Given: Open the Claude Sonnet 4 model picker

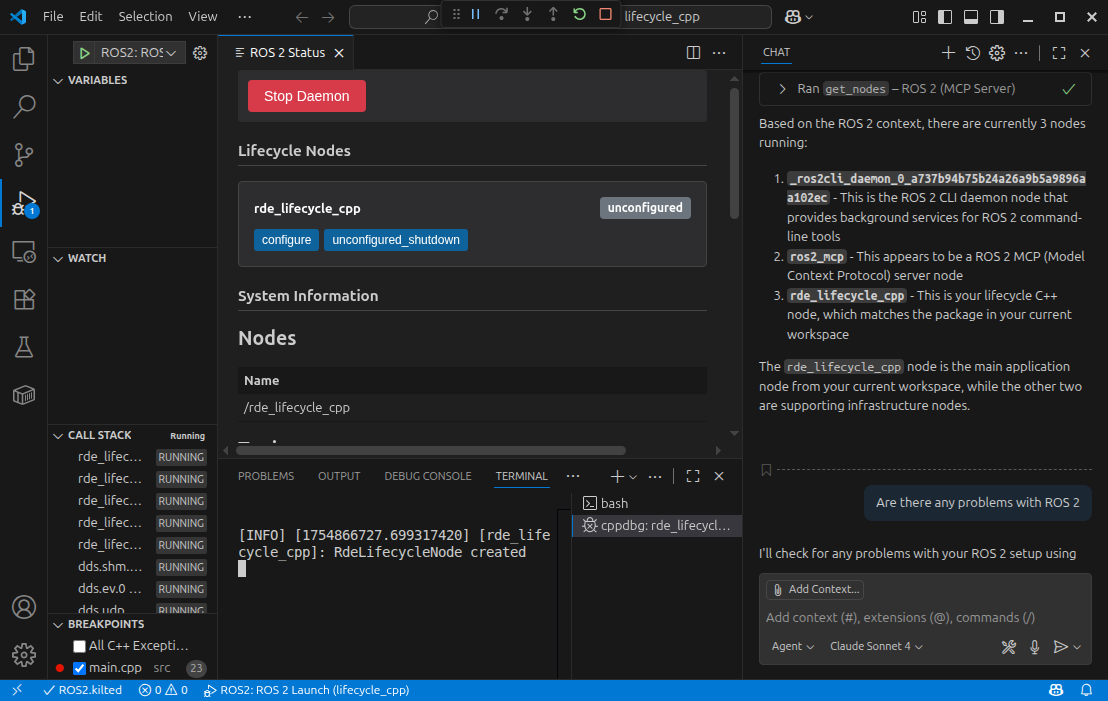Looking at the screenshot, I should pos(876,647).
